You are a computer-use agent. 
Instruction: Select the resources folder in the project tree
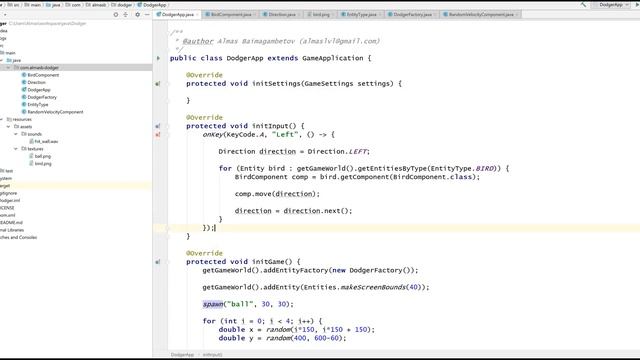19,120
